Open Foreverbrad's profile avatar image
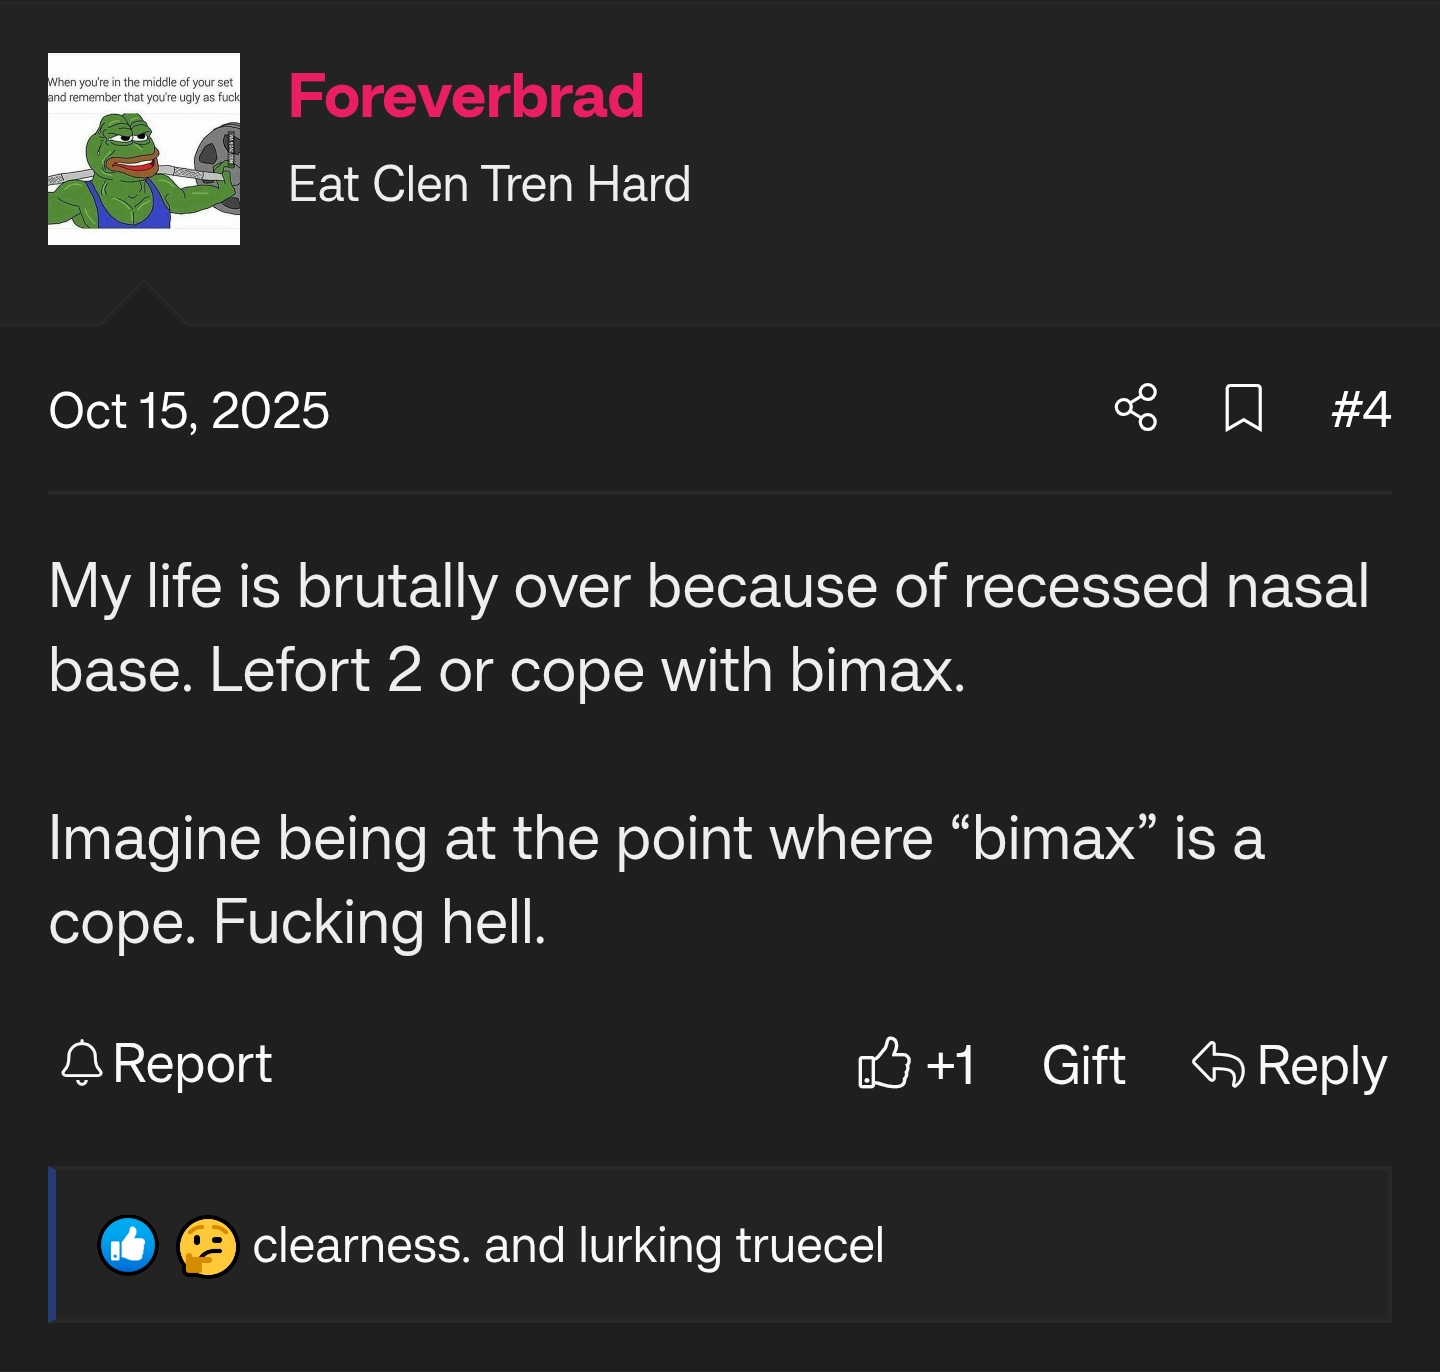The height and width of the screenshot is (1372, 1440). click(x=144, y=147)
